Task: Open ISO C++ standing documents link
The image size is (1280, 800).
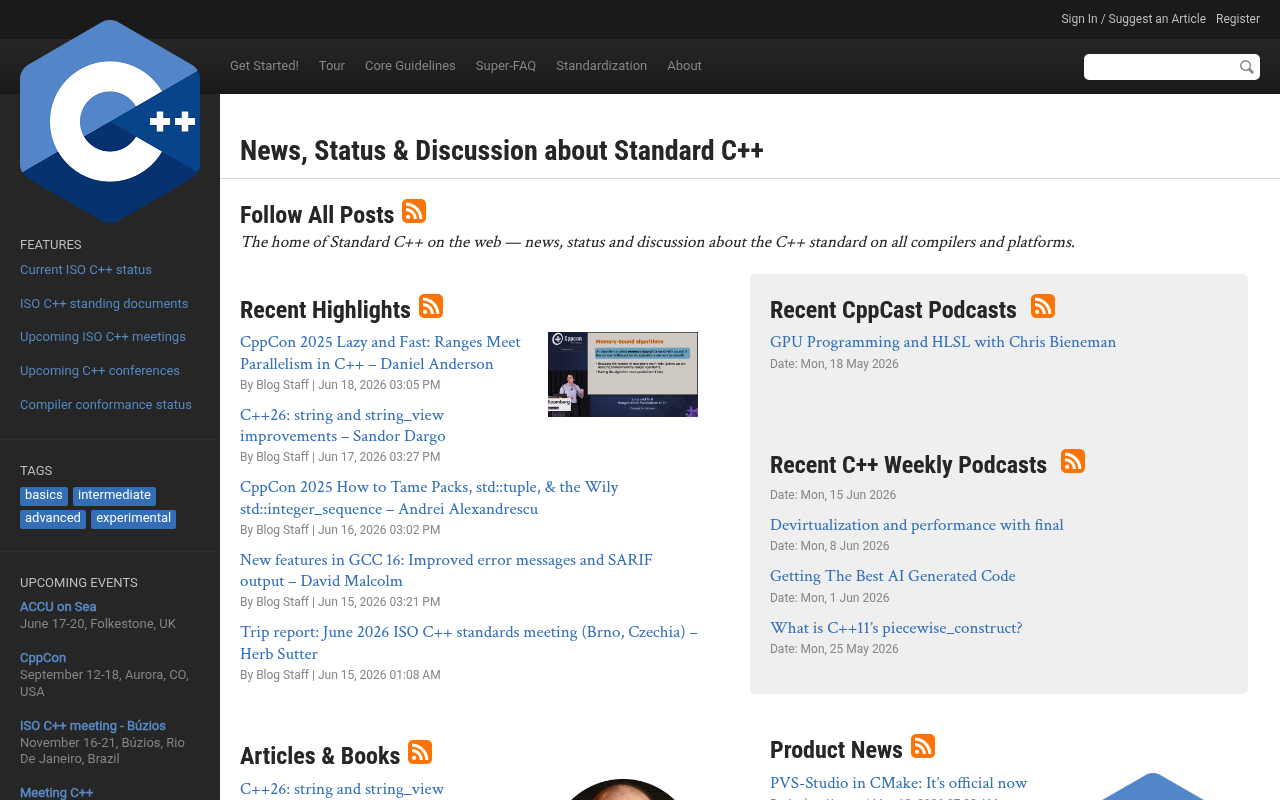Action: [104, 304]
